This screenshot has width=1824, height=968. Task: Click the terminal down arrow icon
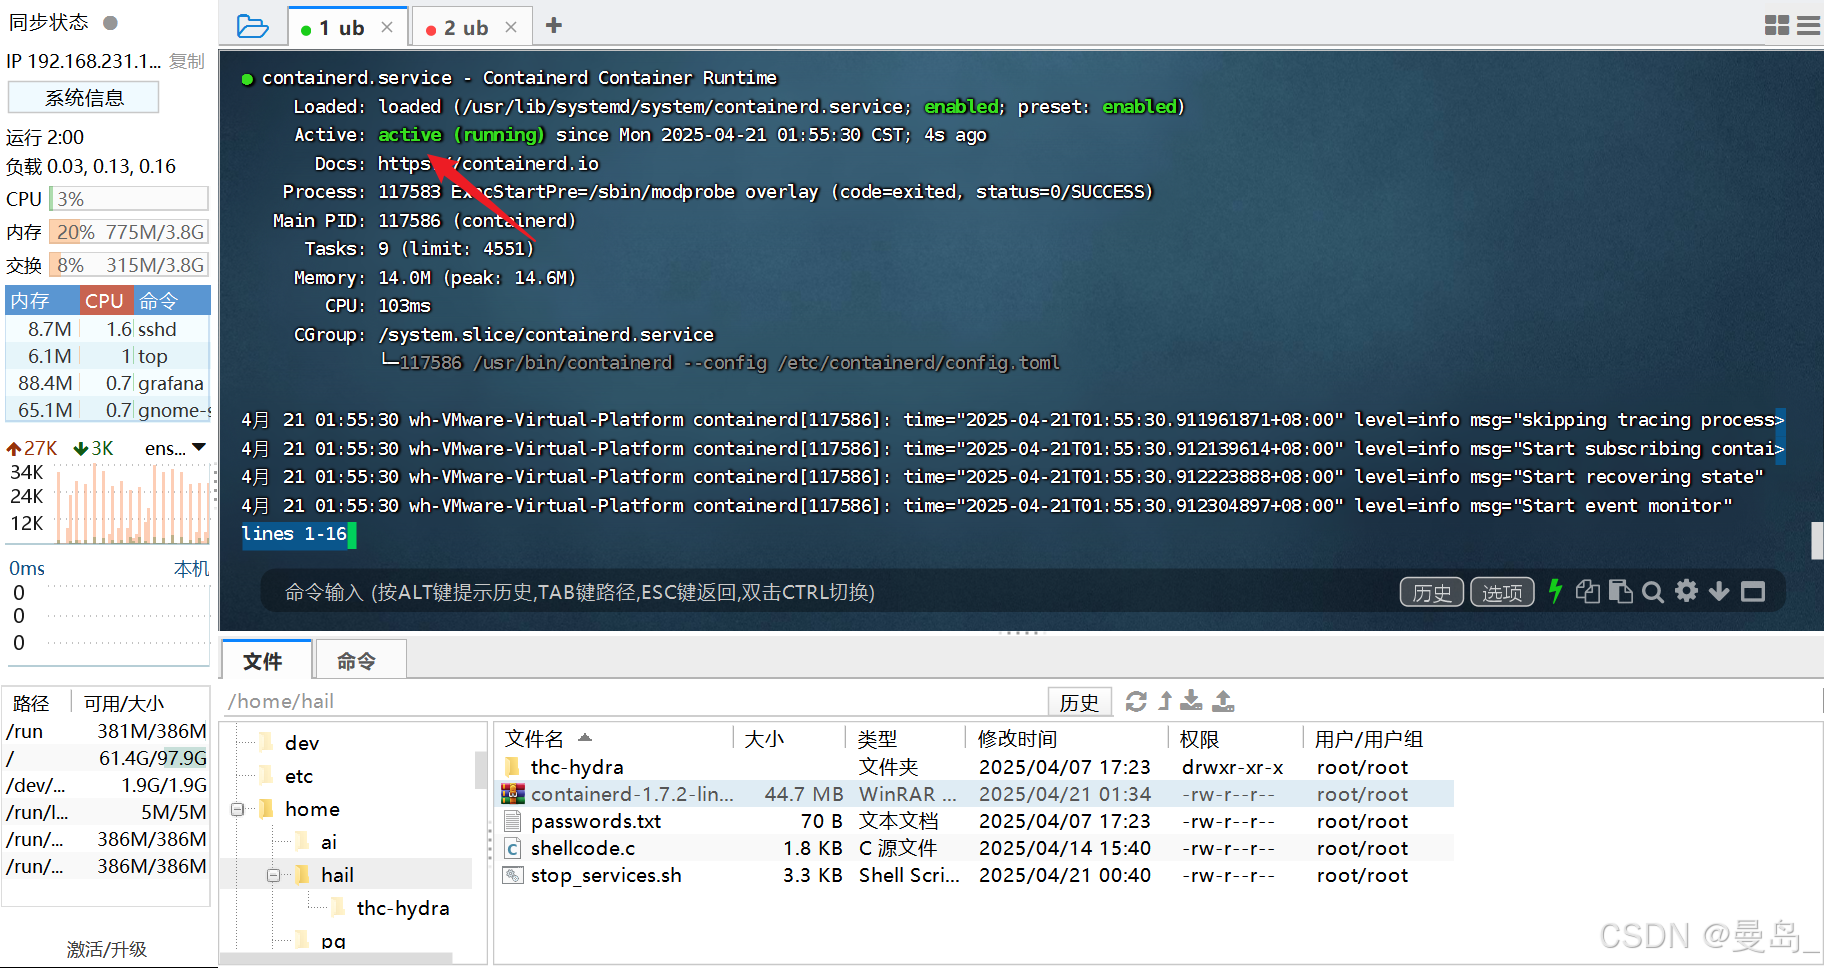[x=1719, y=592]
